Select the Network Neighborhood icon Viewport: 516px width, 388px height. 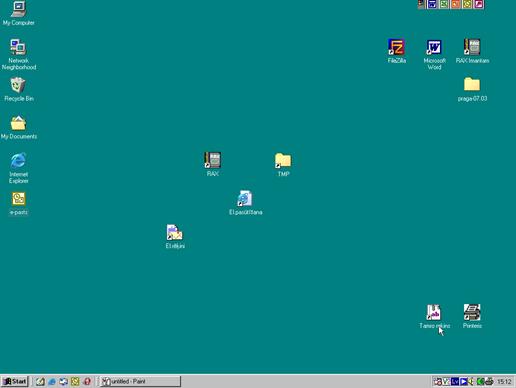[19, 54]
